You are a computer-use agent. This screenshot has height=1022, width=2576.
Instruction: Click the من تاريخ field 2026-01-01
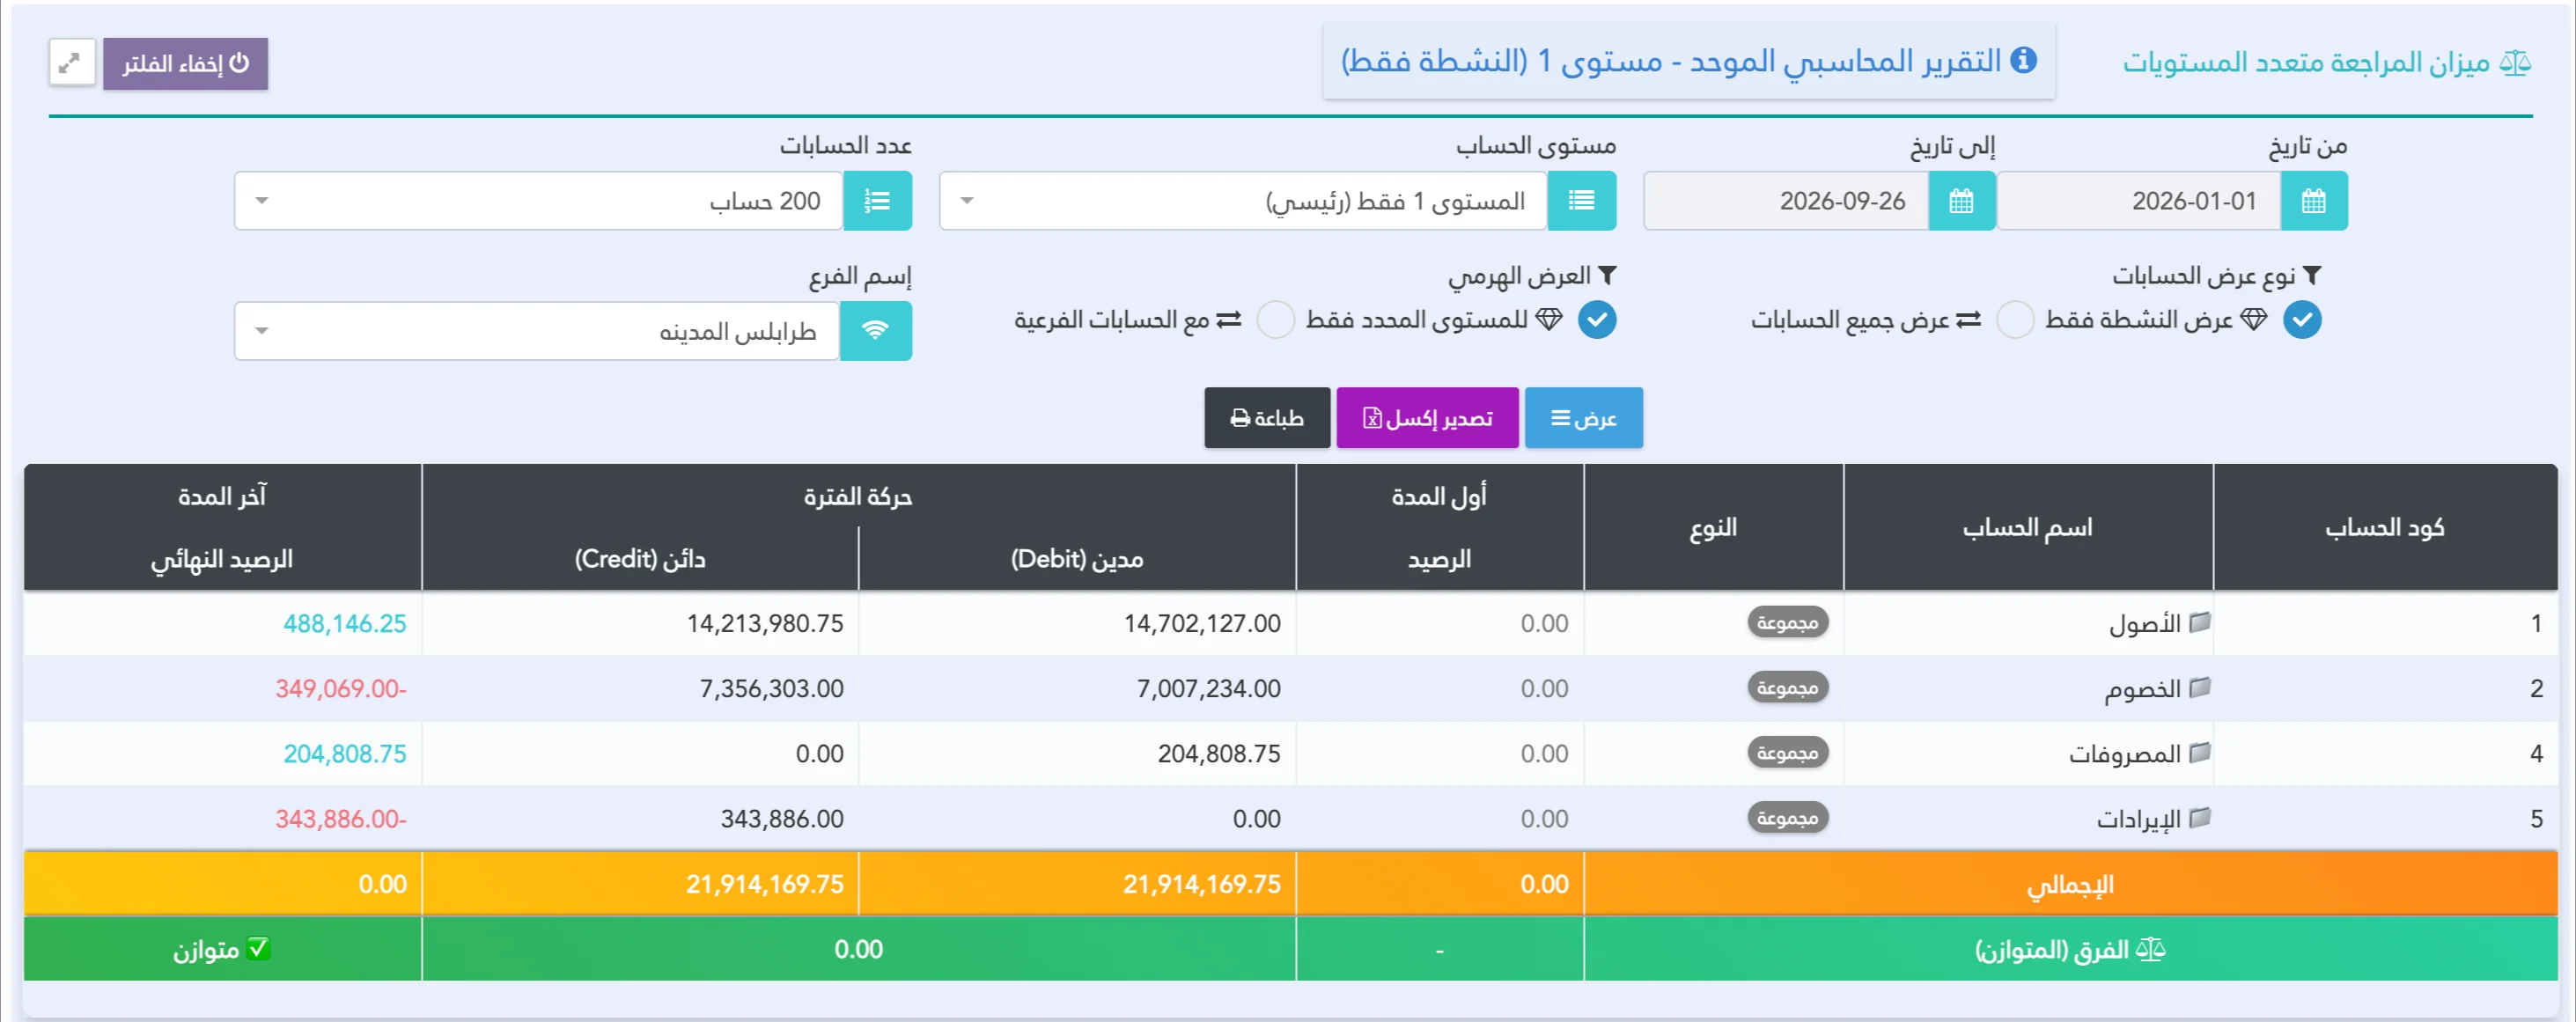tap(2139, 201)
